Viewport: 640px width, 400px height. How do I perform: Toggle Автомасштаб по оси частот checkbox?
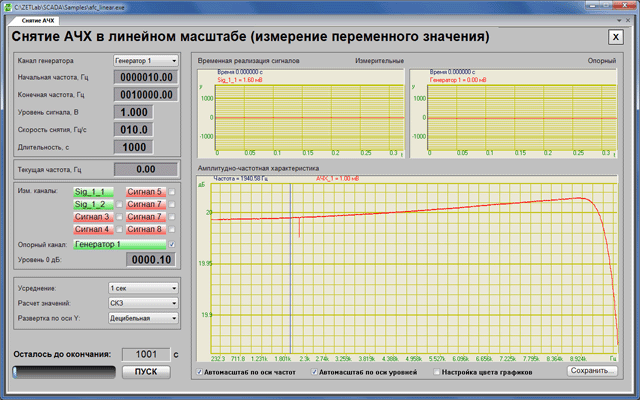tap(200, 372)
